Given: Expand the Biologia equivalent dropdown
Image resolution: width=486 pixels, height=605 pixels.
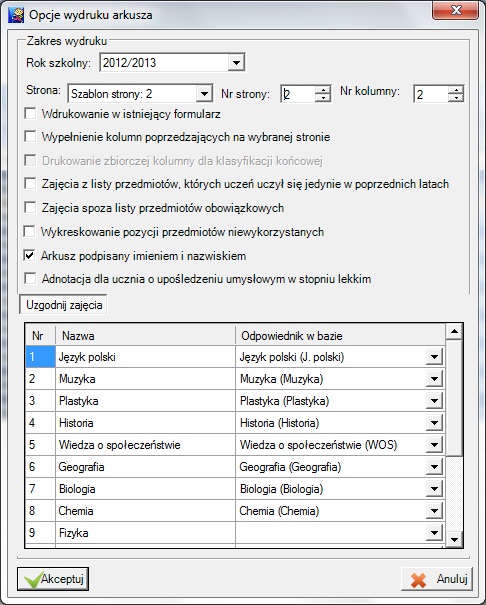Looking at the screenshot, I should tap(434, 489).
